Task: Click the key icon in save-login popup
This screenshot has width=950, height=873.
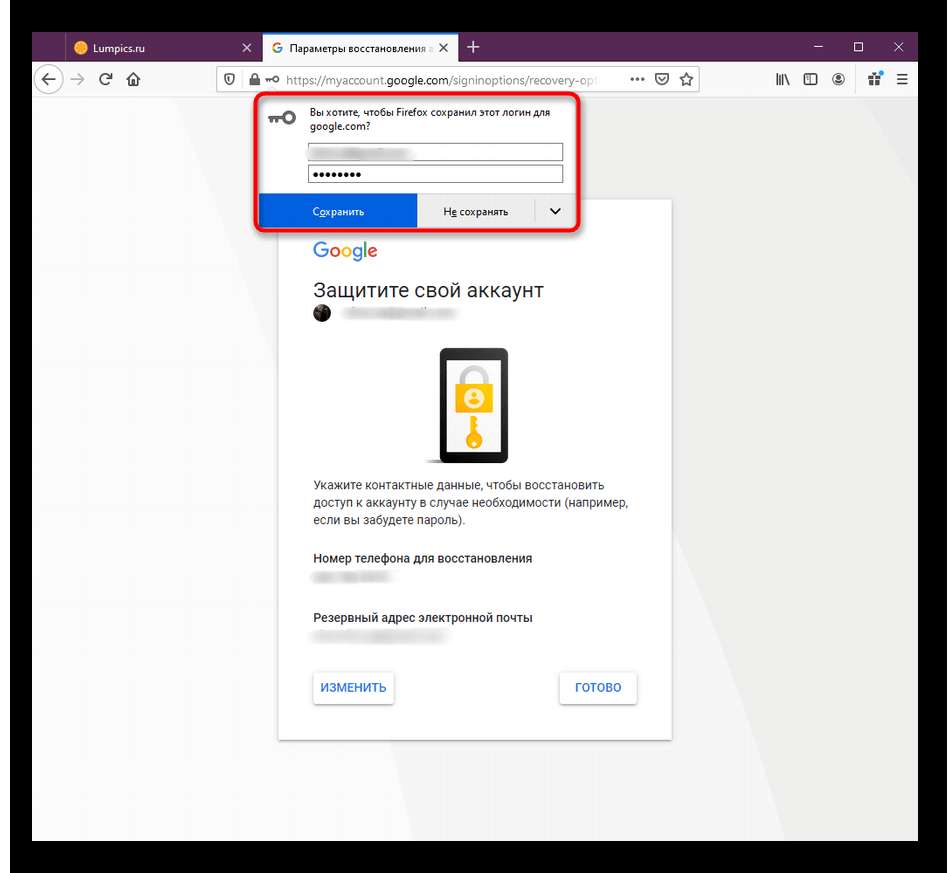Action: (282, 118)
